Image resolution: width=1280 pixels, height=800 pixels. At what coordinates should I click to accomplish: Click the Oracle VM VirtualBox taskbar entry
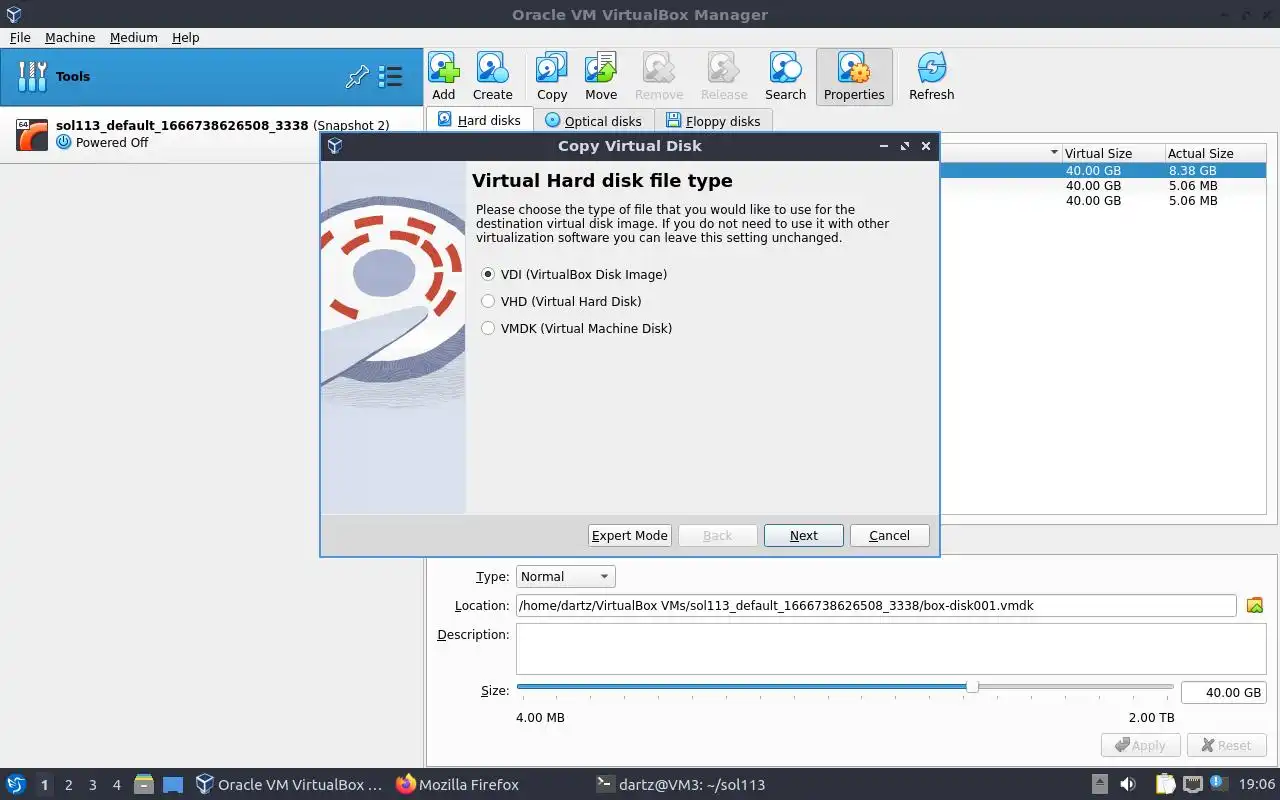tap(289, 784)
